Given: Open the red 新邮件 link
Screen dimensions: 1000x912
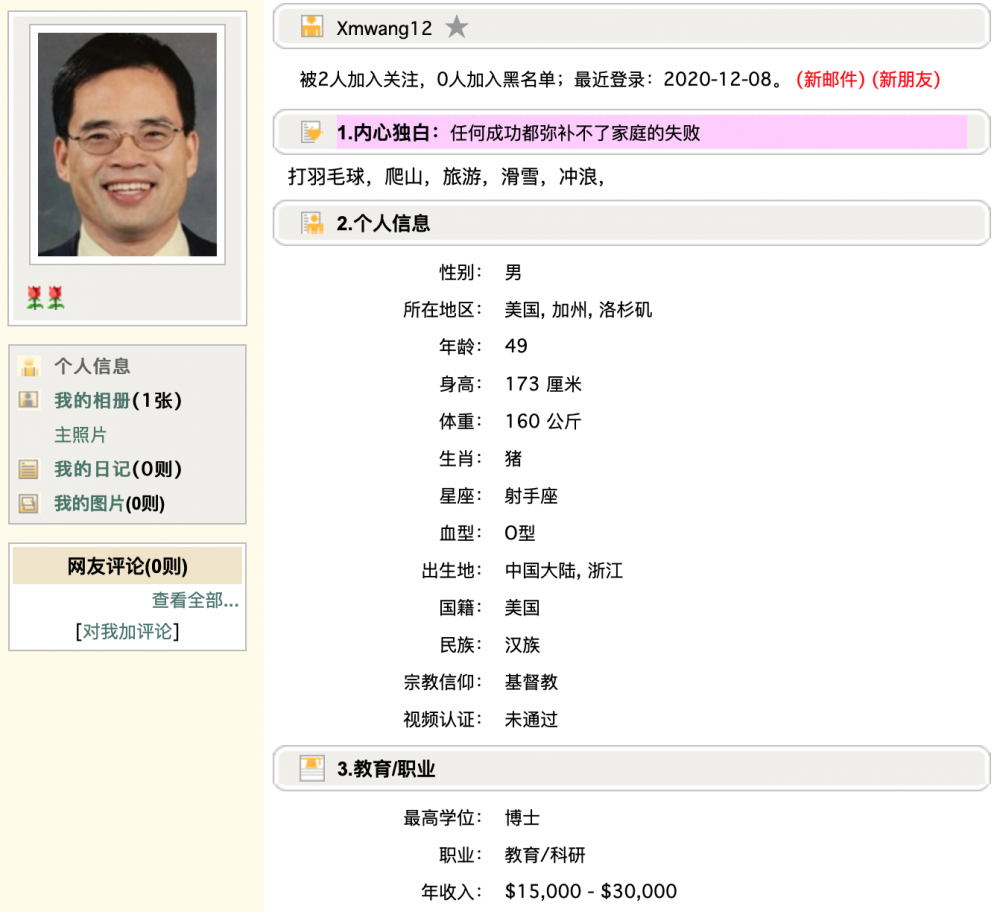Looking at the screenshot, I should click(x=830, y=80).
